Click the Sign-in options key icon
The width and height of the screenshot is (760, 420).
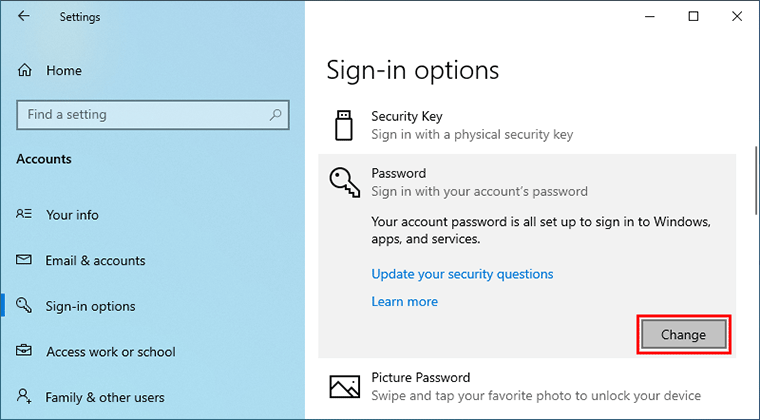pos(24,305)
